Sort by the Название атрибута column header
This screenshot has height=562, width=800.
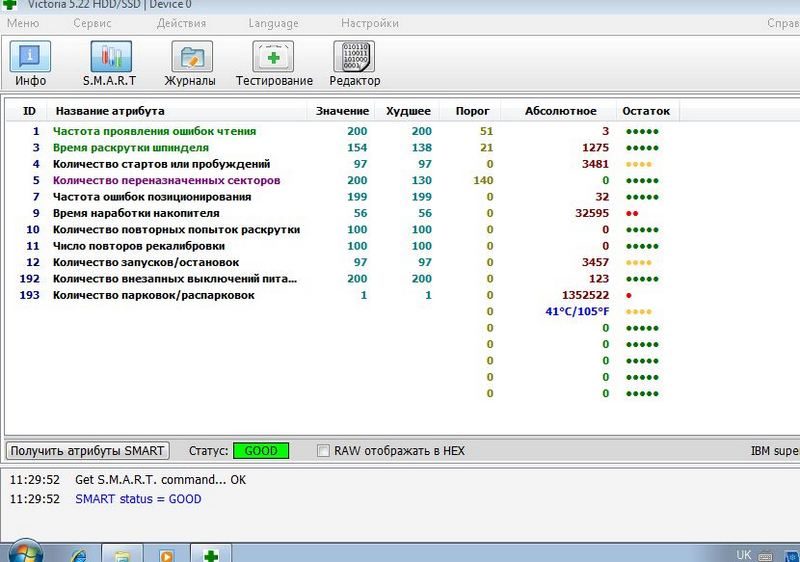click(110, 111)
